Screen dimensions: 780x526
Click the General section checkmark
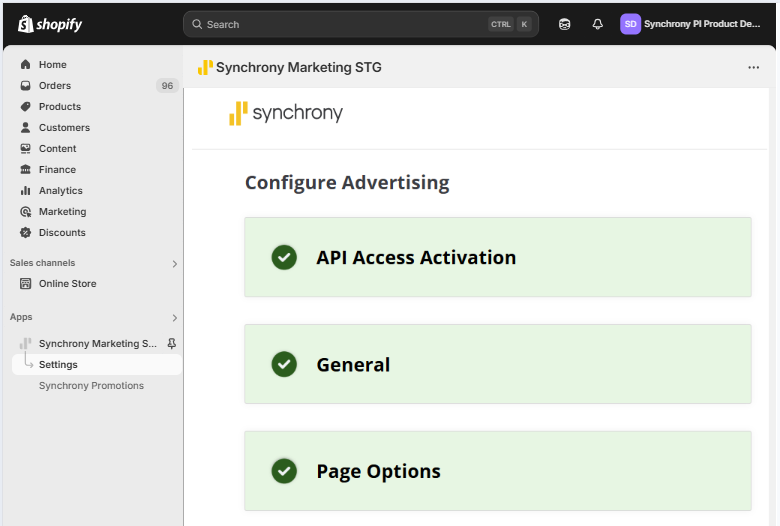284,364
